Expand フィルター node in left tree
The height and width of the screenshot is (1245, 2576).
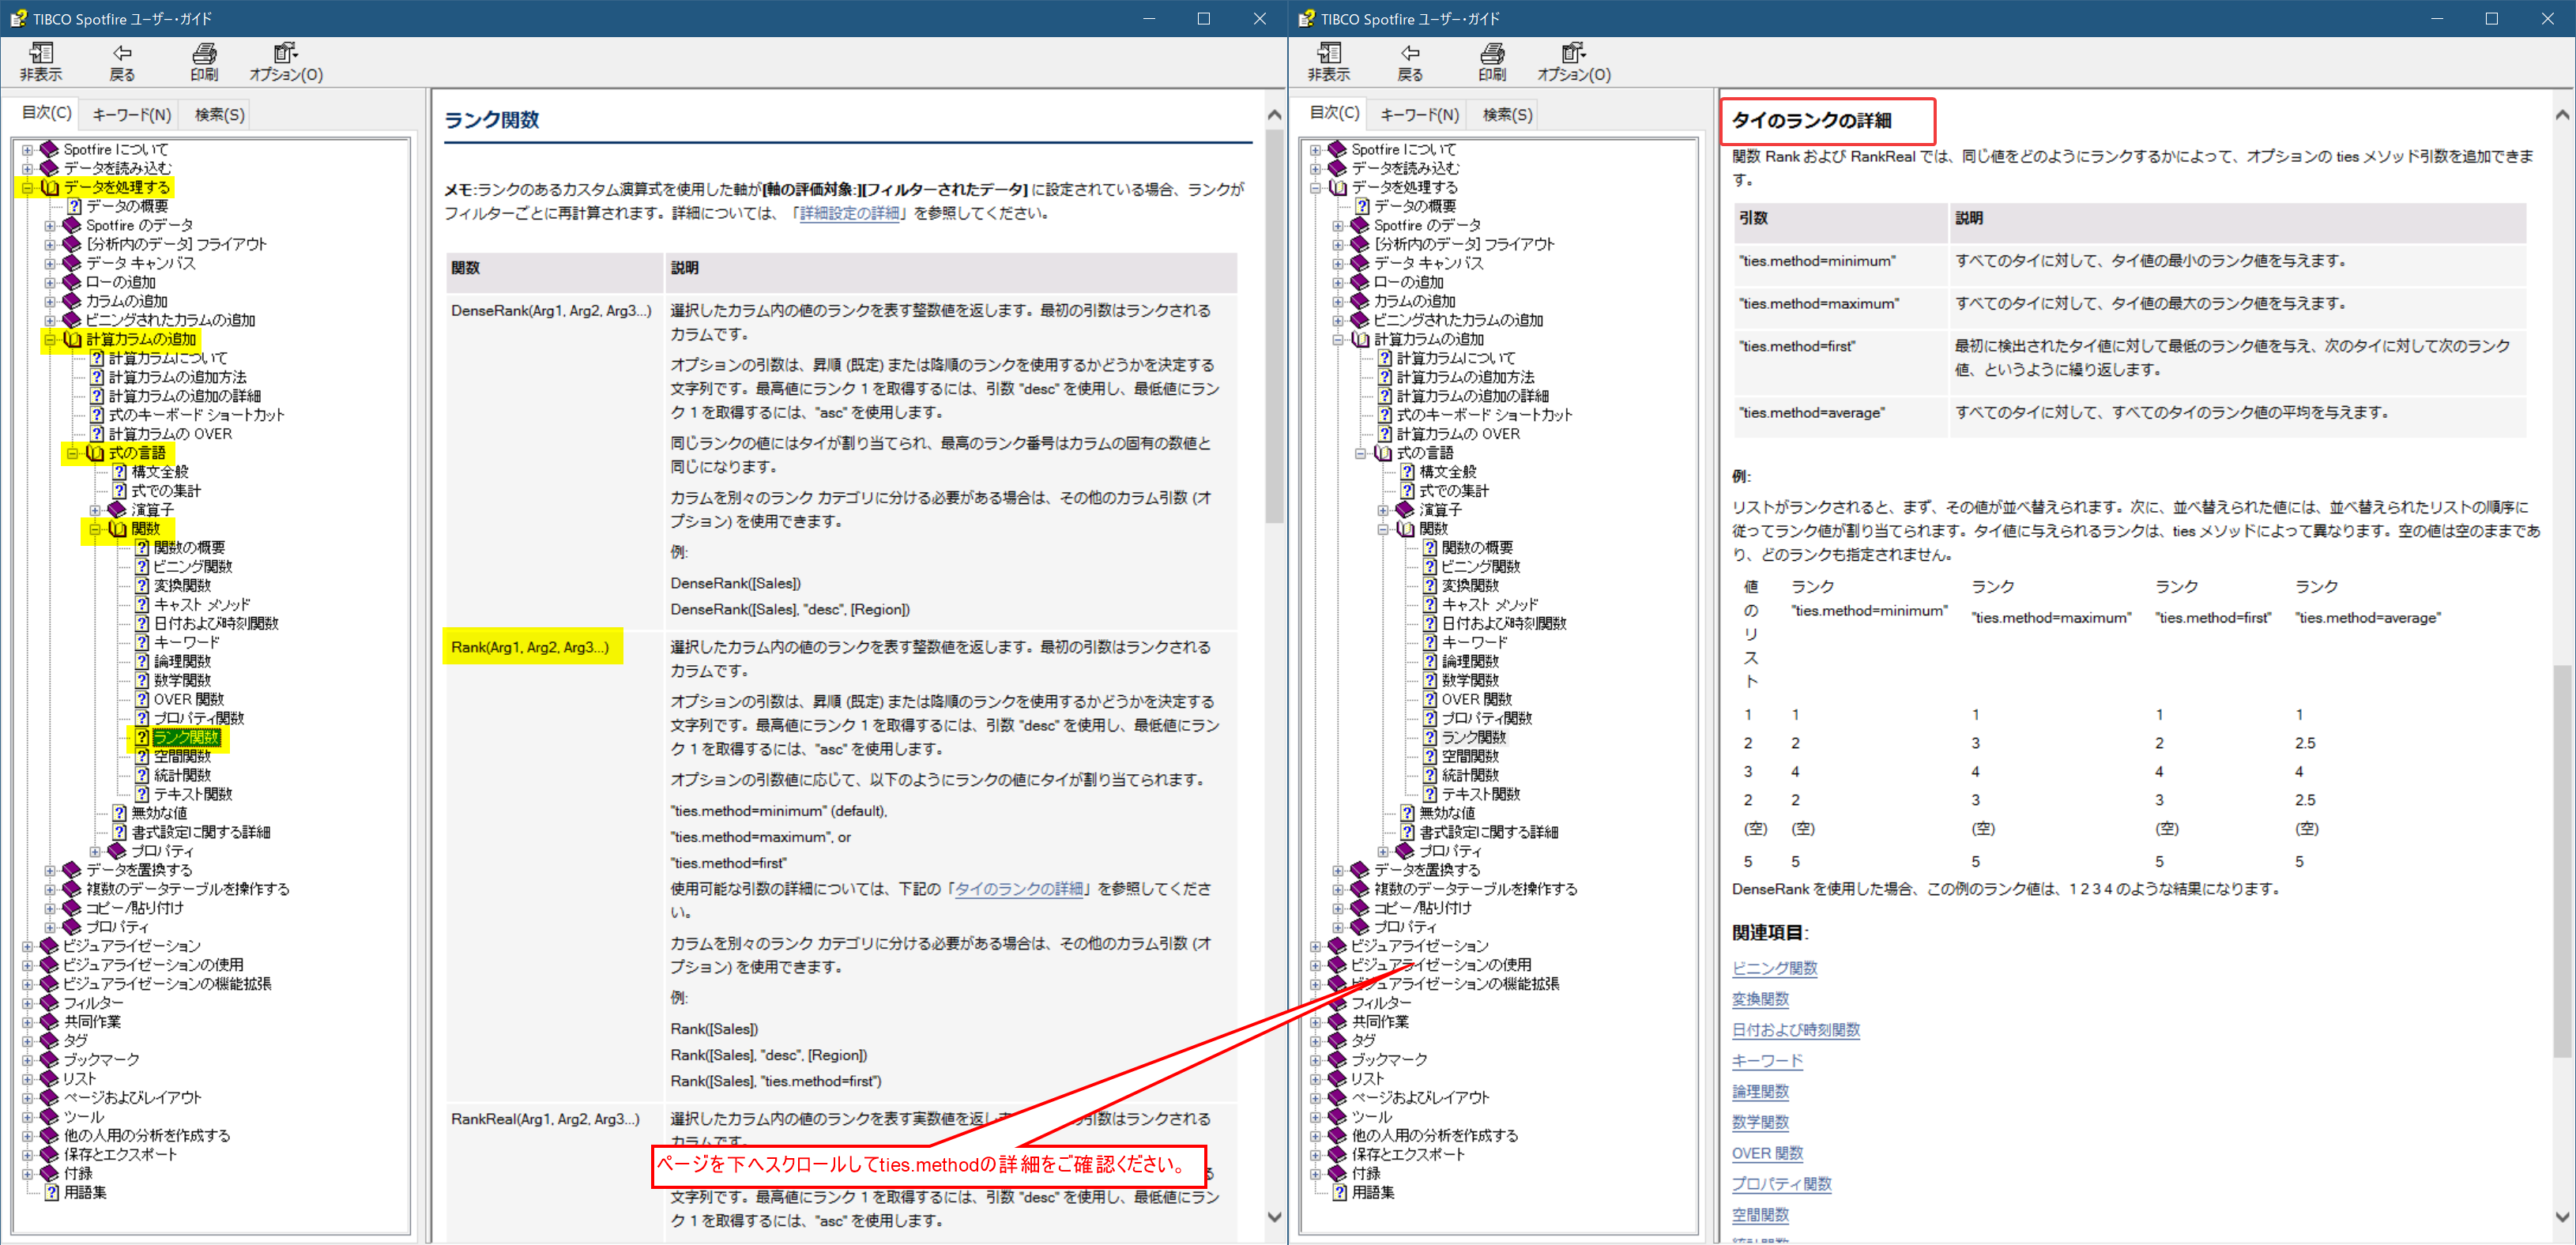27,1003
